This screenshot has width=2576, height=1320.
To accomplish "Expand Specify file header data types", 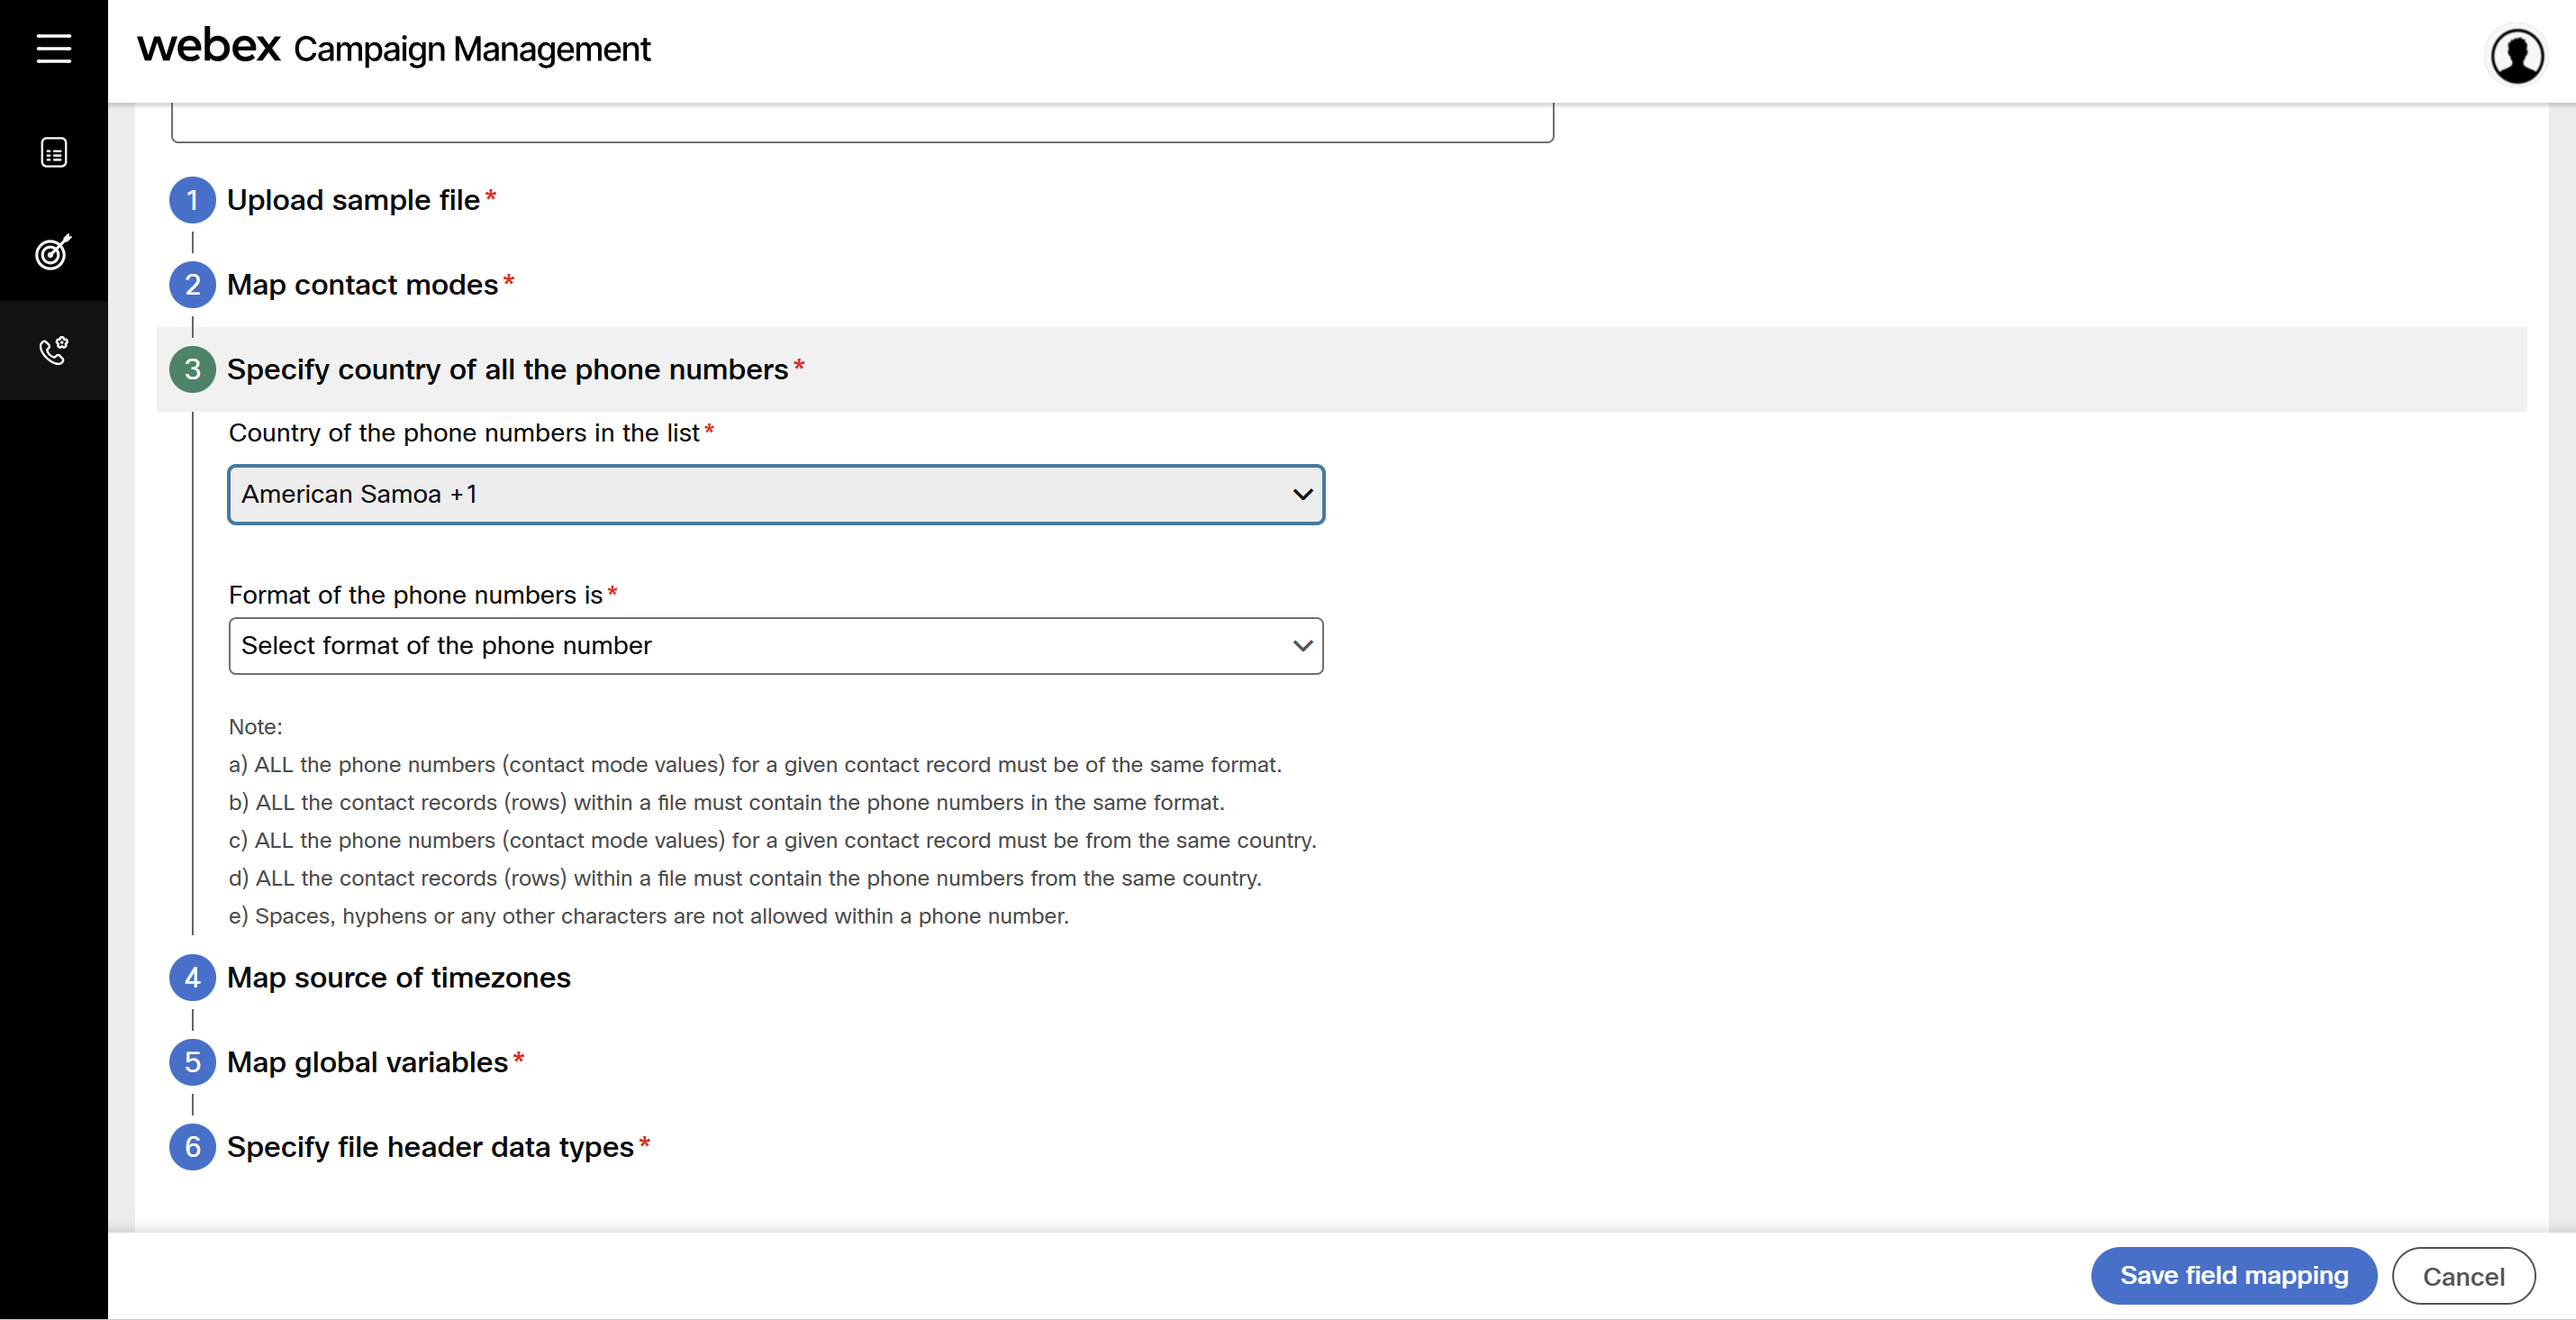I will tap(430, 1147).
